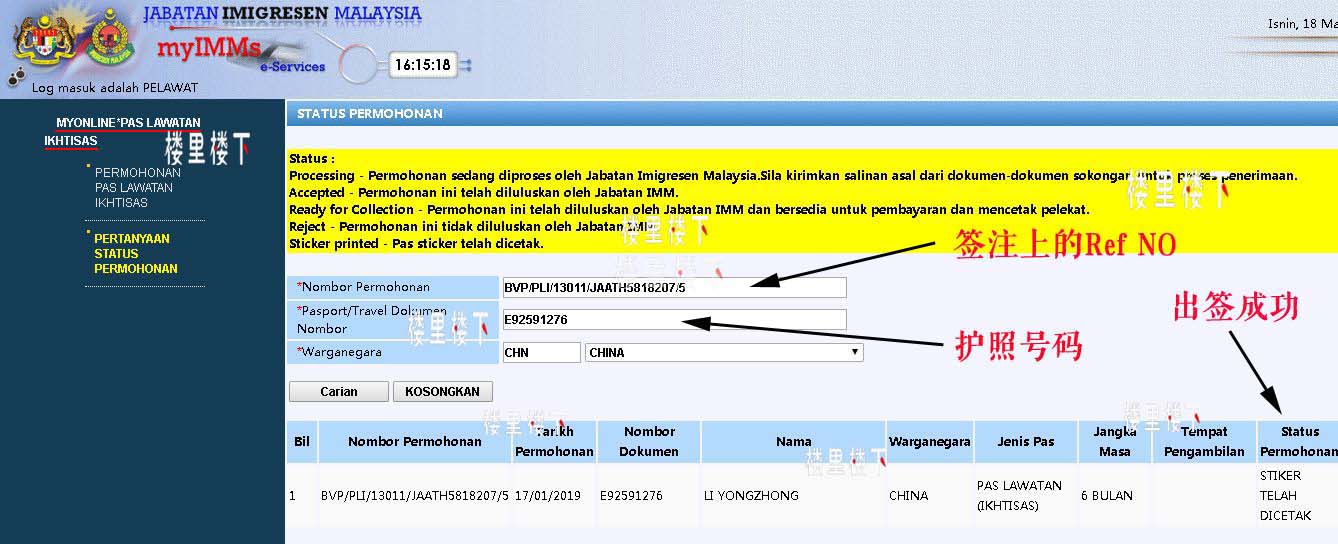Open Pertanyaan Status Permohonan sidebar link
This screenshot has width=1338, height=544.
tap(136, 253)
